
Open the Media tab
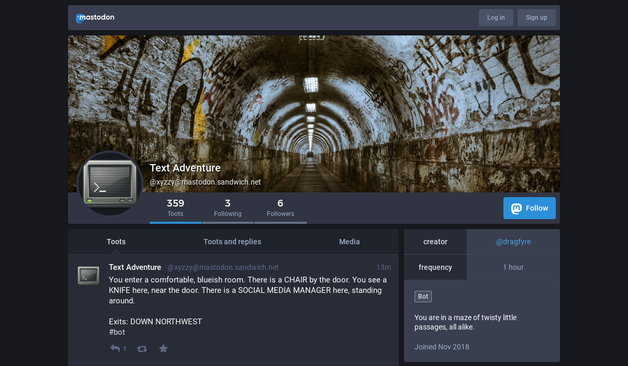(x=349, y=242)
